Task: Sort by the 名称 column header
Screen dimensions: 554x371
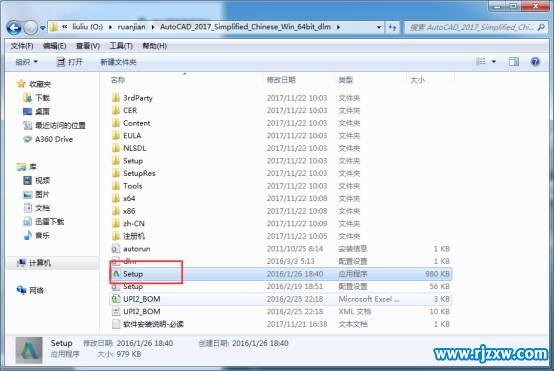Action: click(x=118, y=80)
